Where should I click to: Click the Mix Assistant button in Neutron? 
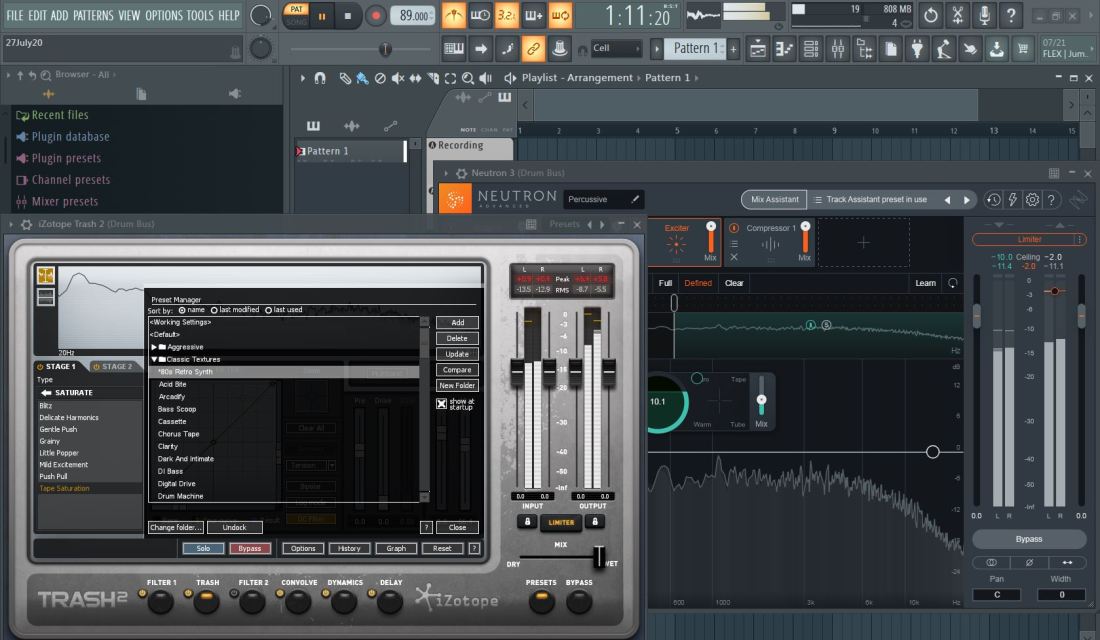coord(774,199)
